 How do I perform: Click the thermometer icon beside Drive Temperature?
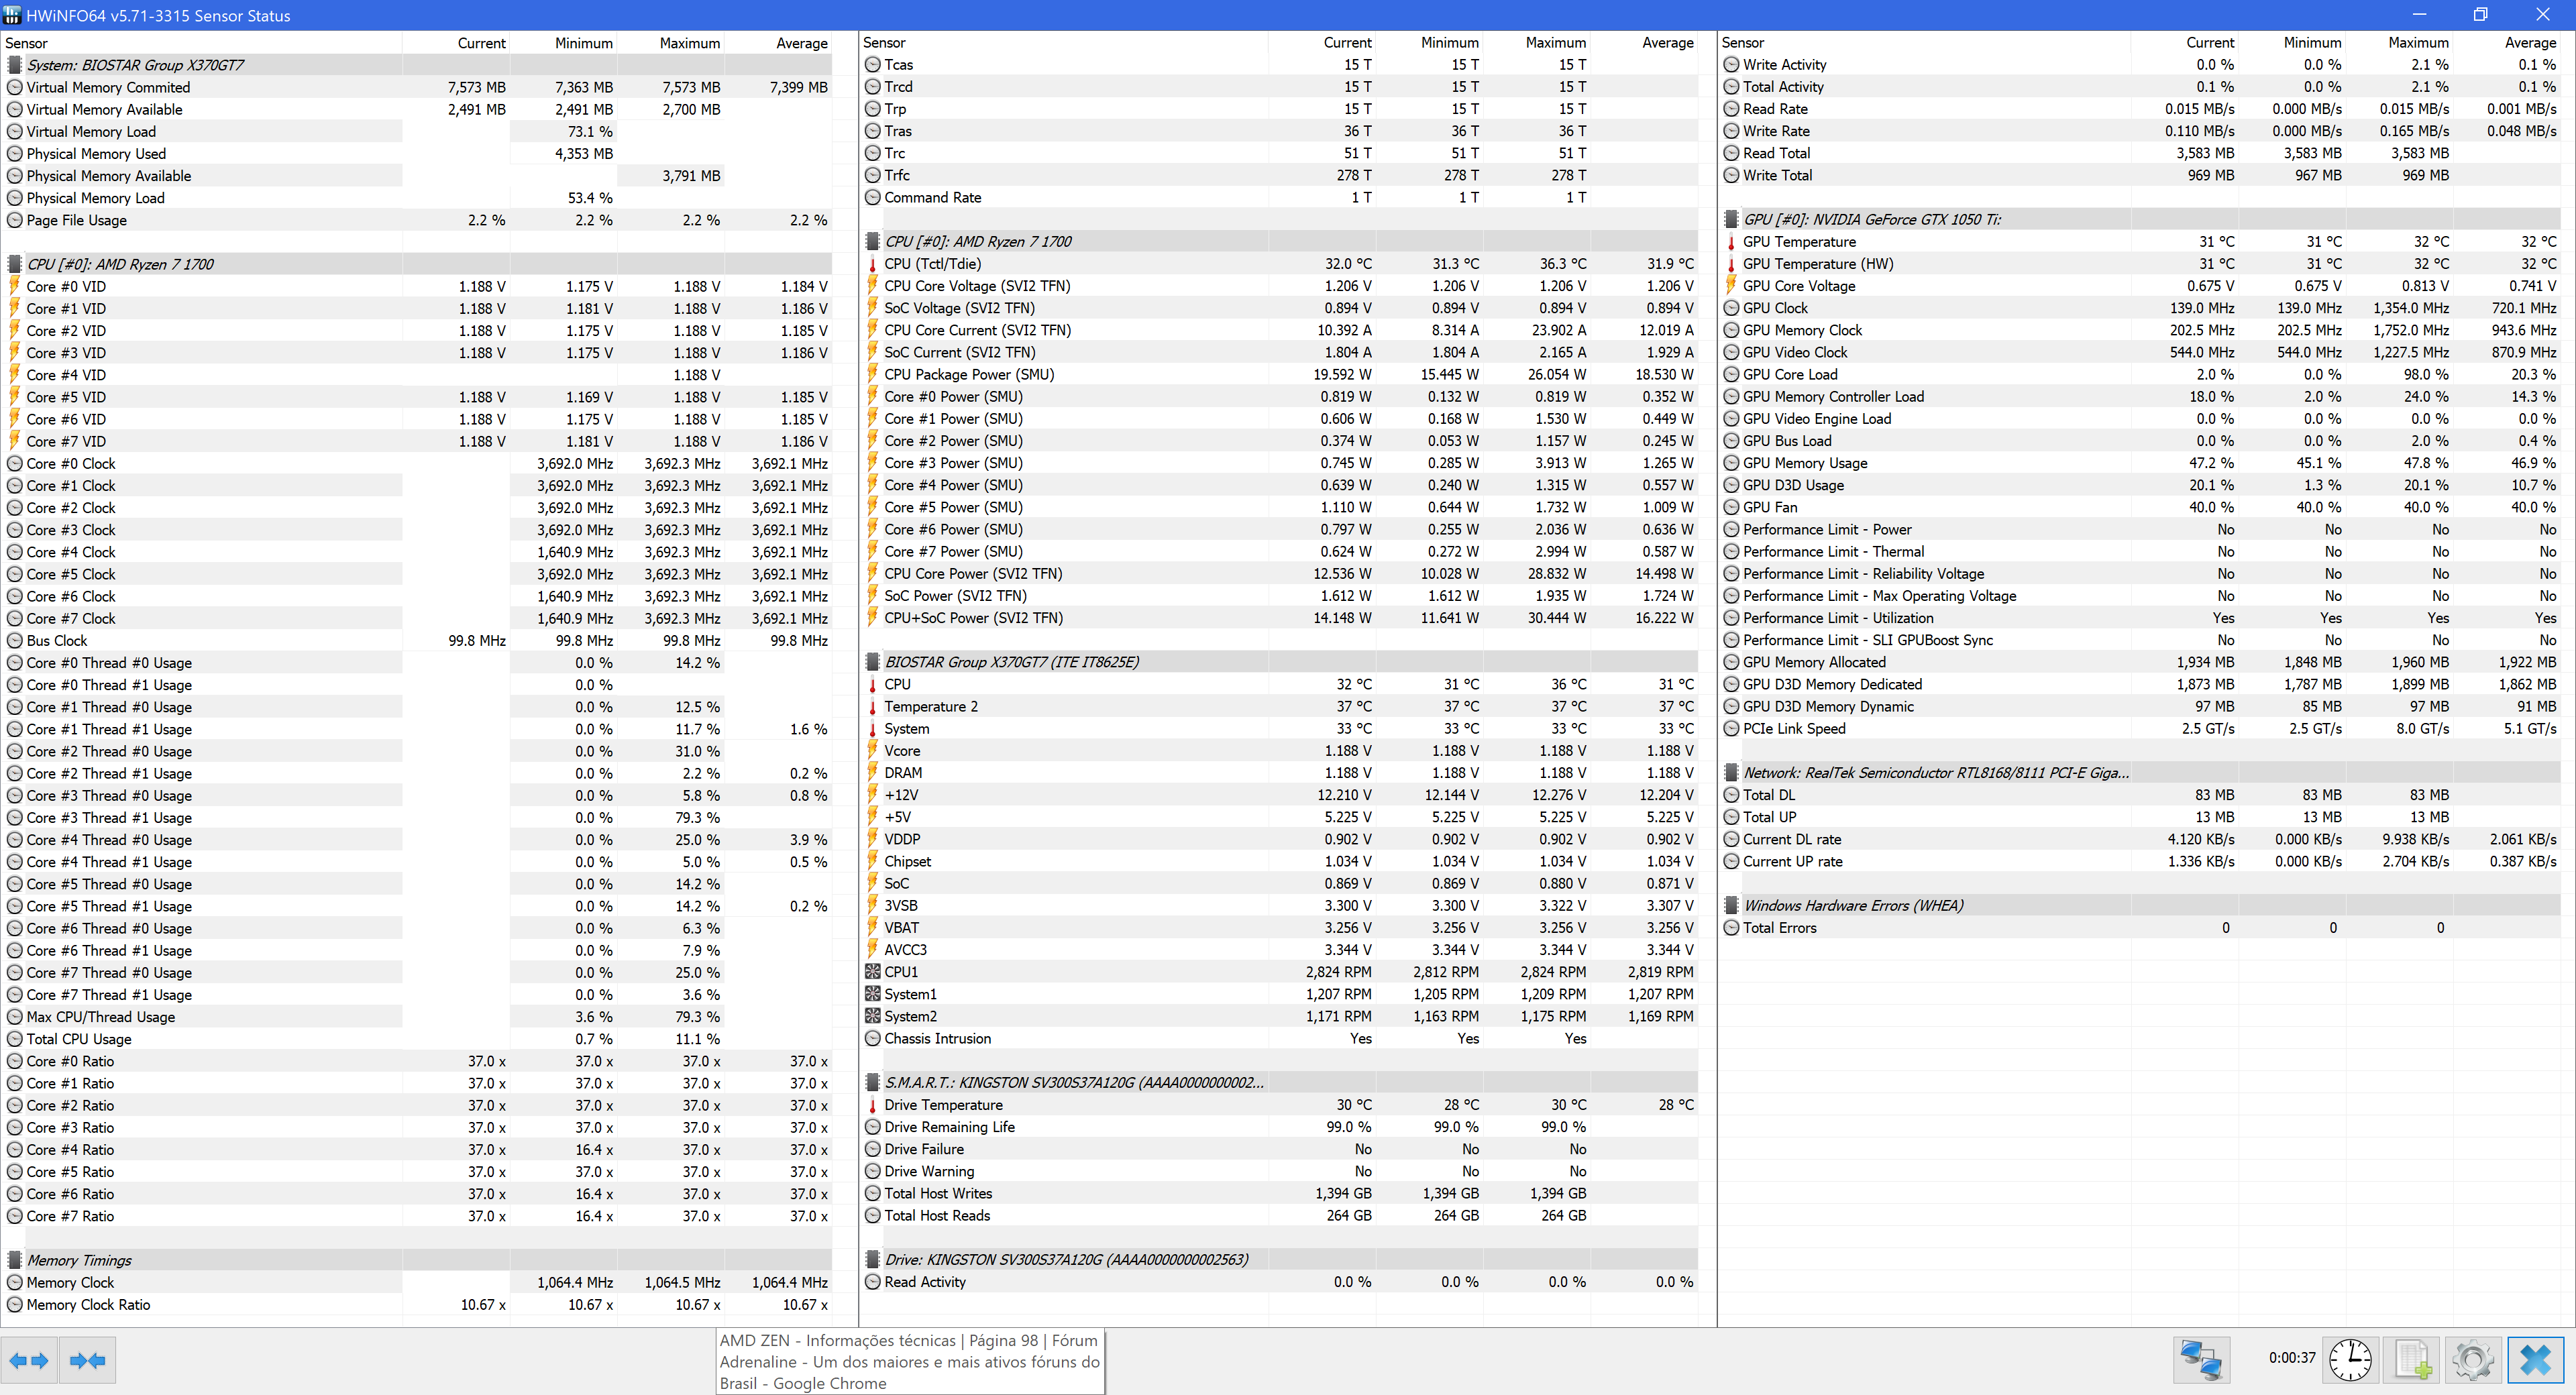click(x=872, y=1105)
